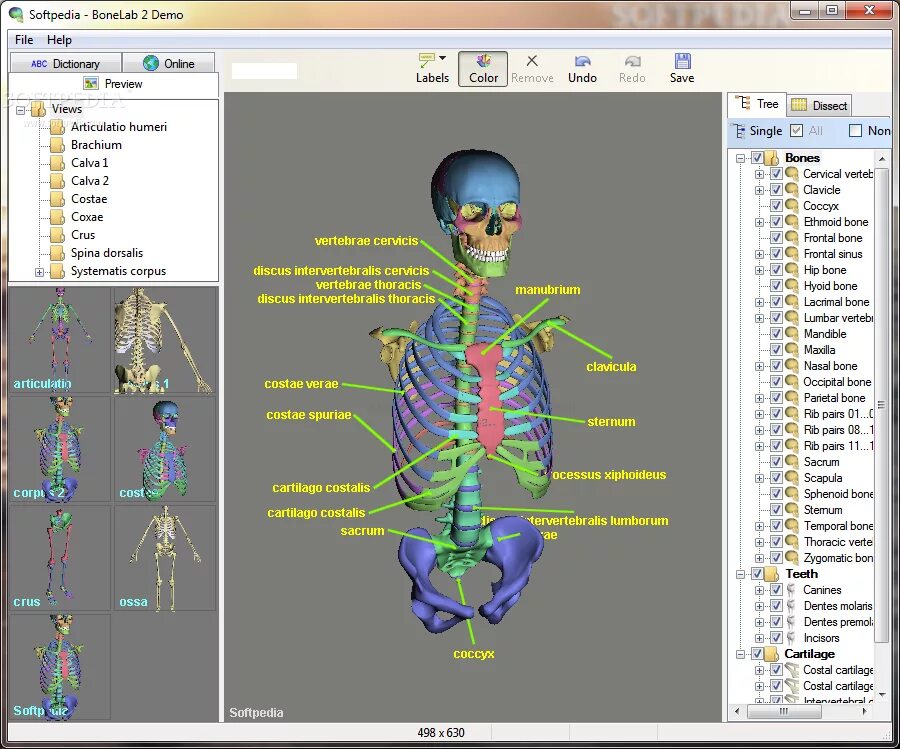Click the Preview button
Viewport: 900px width, 749px height.
114,84
